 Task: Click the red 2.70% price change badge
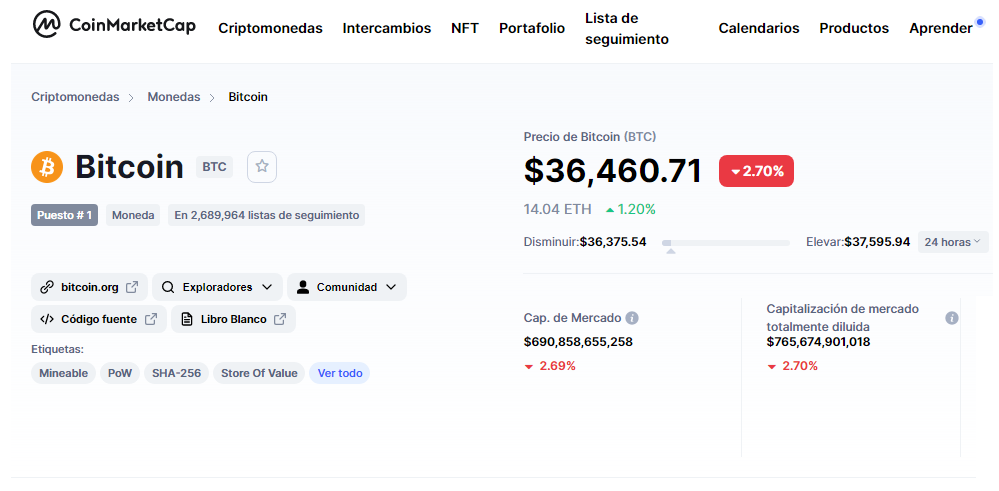click(x=756, y=171)
